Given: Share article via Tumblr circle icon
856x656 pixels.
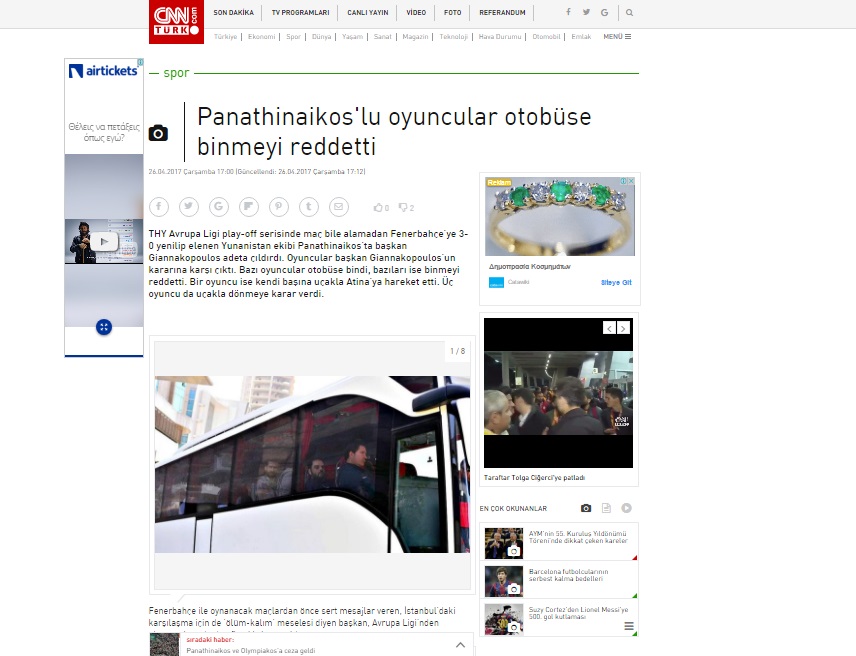Looking at the screenshot, I should (309, 206).
